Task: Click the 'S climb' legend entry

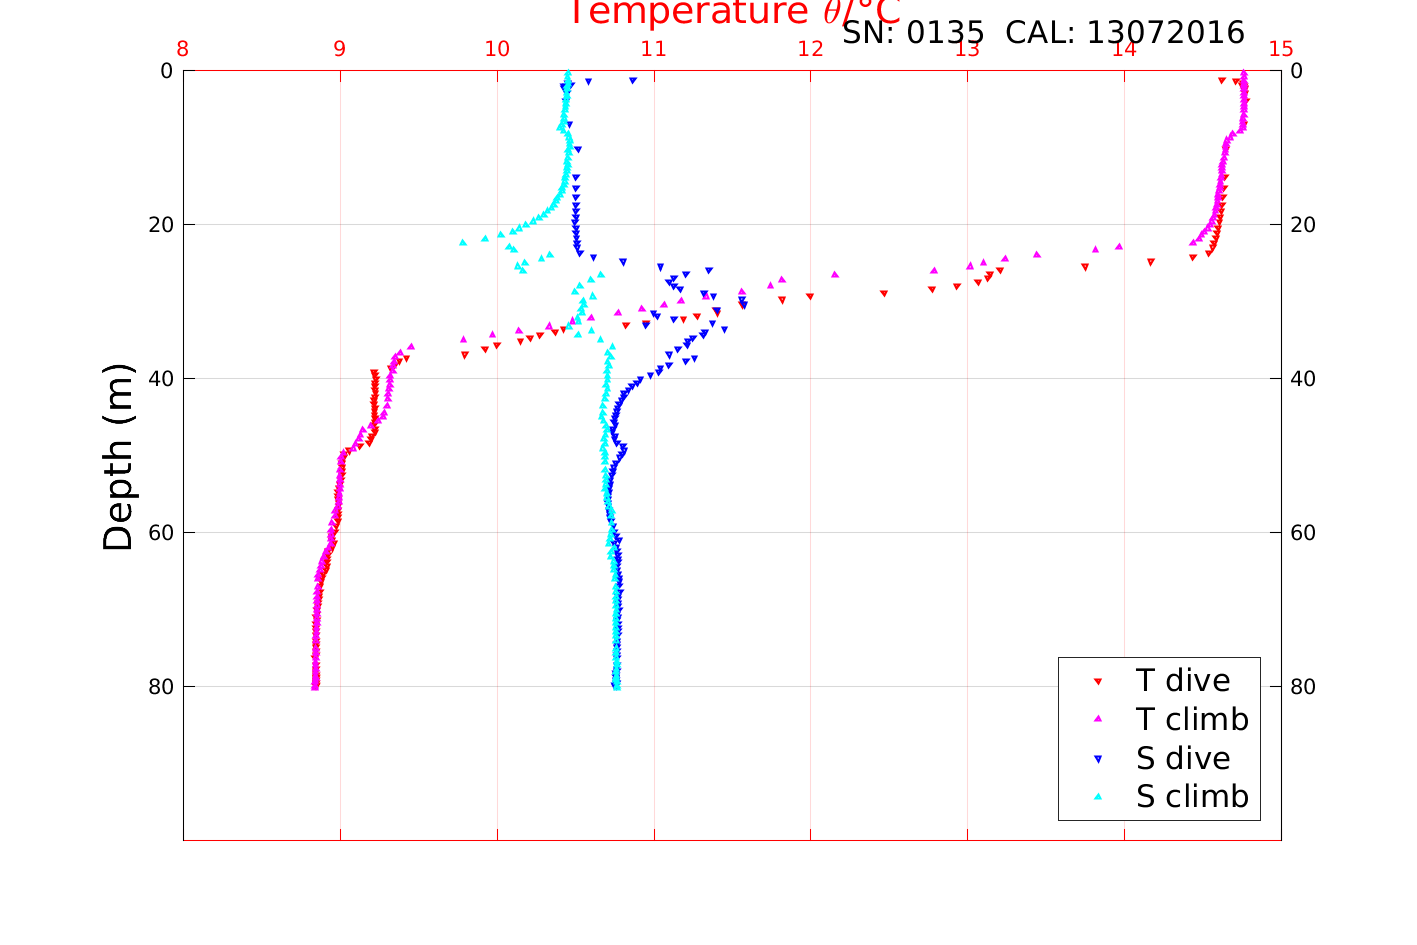Action: [x=1192, y=797]
